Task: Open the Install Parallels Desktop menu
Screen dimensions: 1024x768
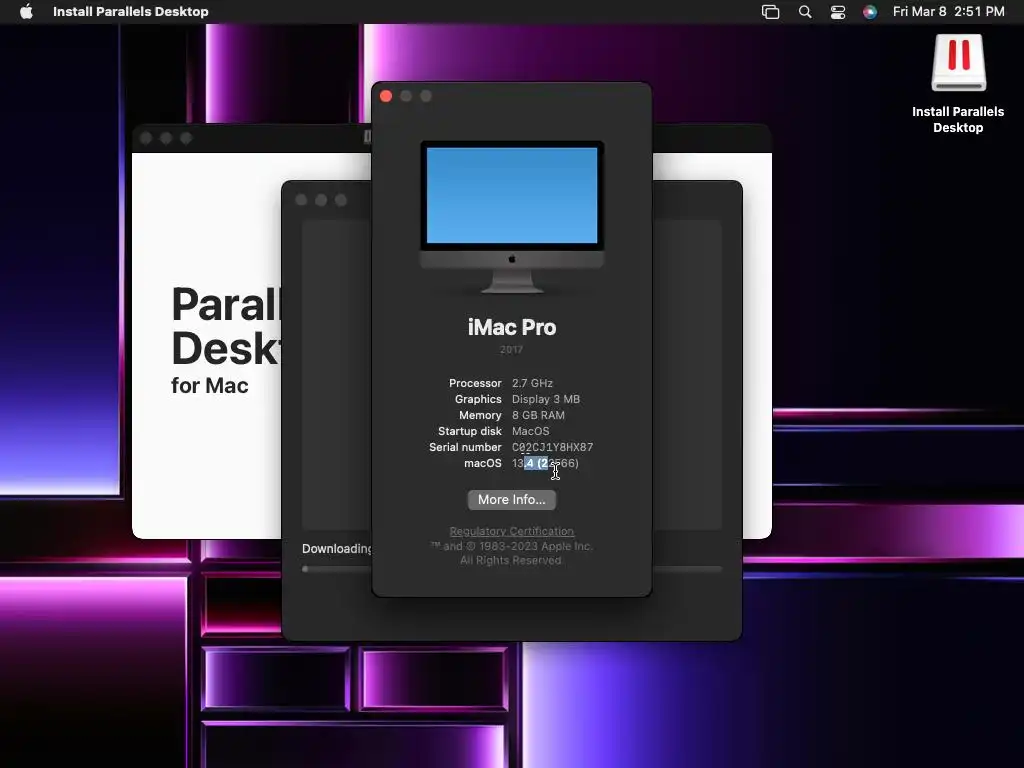Action: pos(131,12)
